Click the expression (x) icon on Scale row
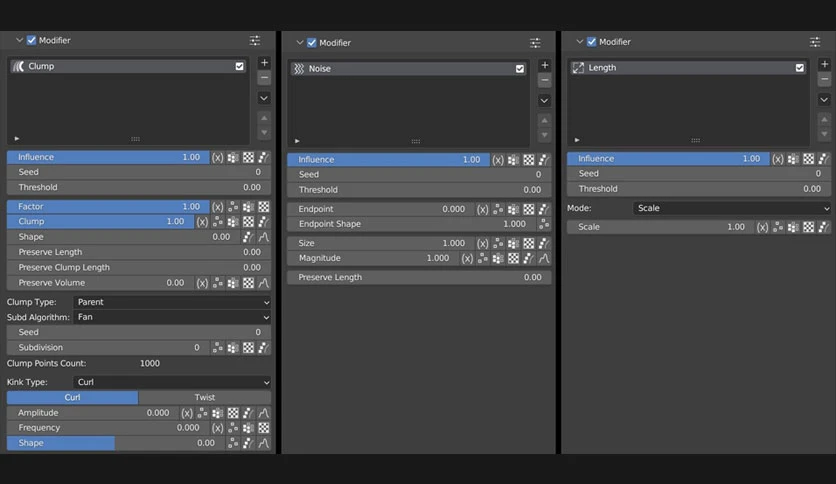Screen dimensions: 836x484 tap(762, 227)
